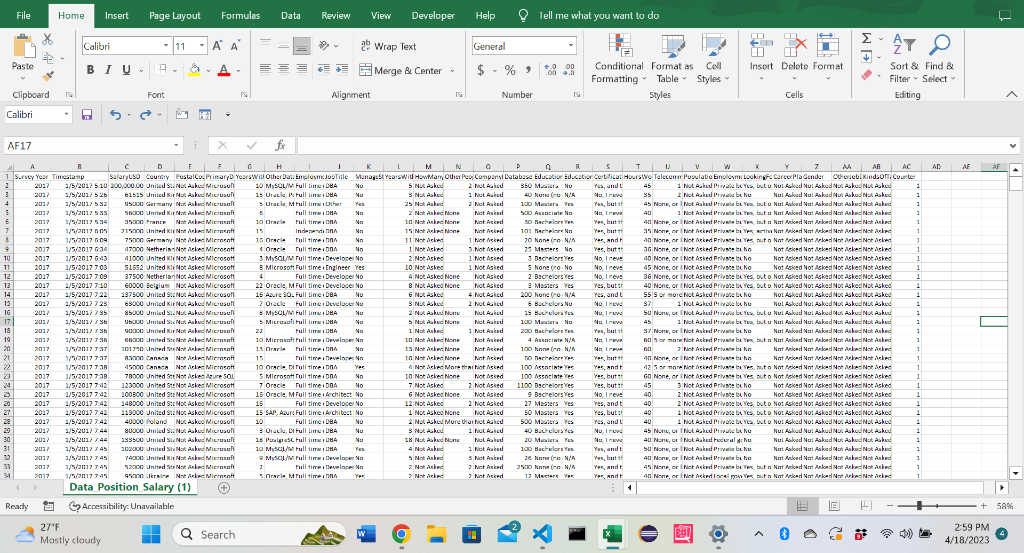Undo last action with quick access arrow
1024x553 pixels.
(115, 115)
